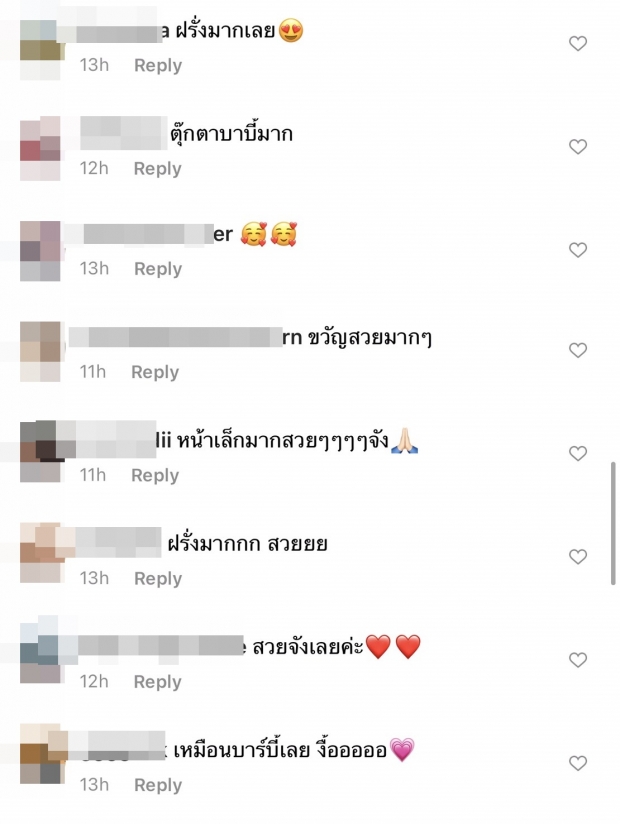The image size is (620, 824).
Task: Tap the heart next to ฝรั่งมากกก สวยยย
Action: [578, 556]
